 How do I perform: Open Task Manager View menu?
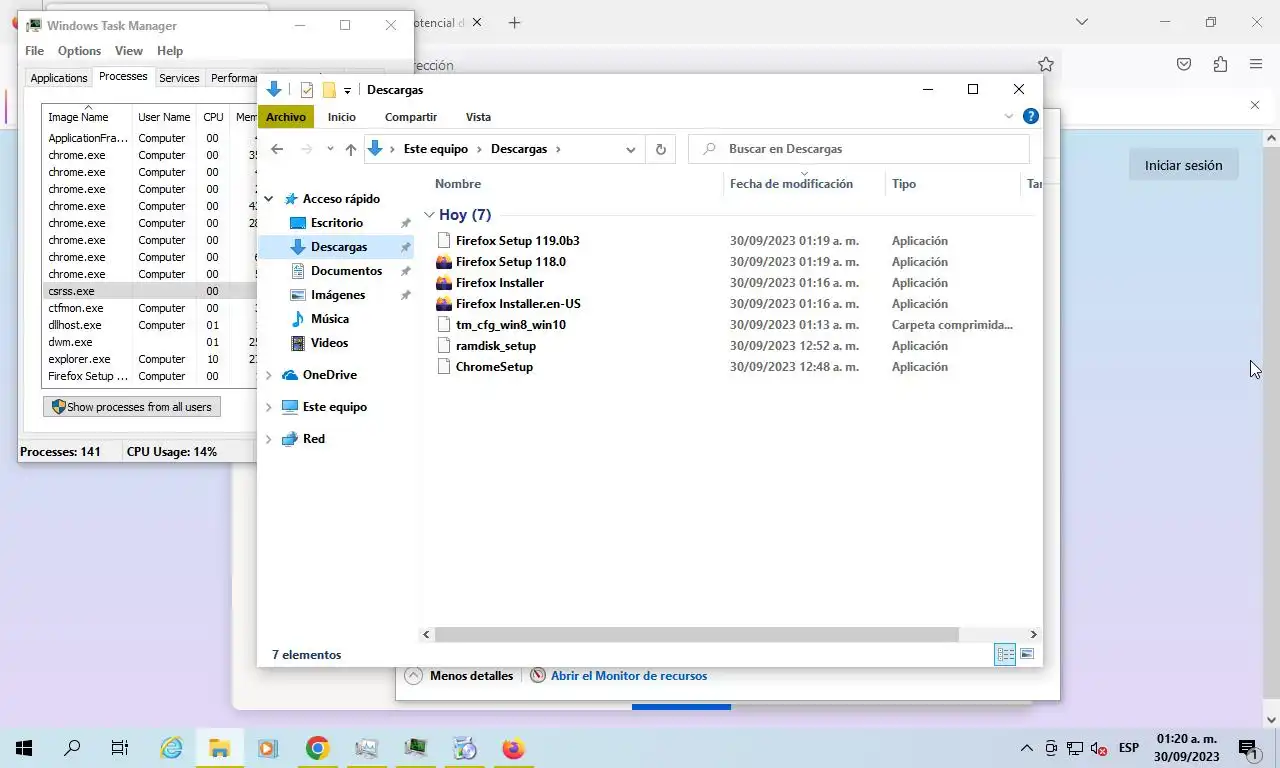pos(129,51)
